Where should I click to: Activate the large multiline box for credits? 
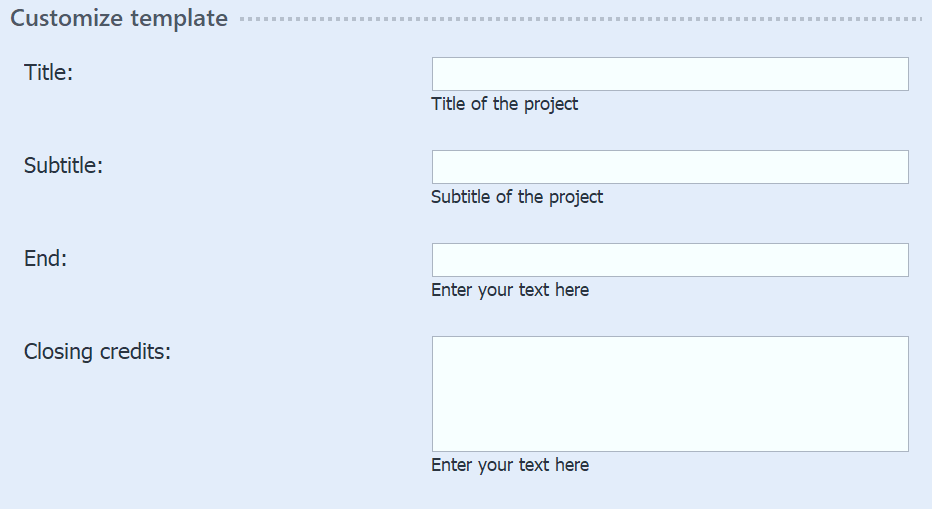[670, 393]
